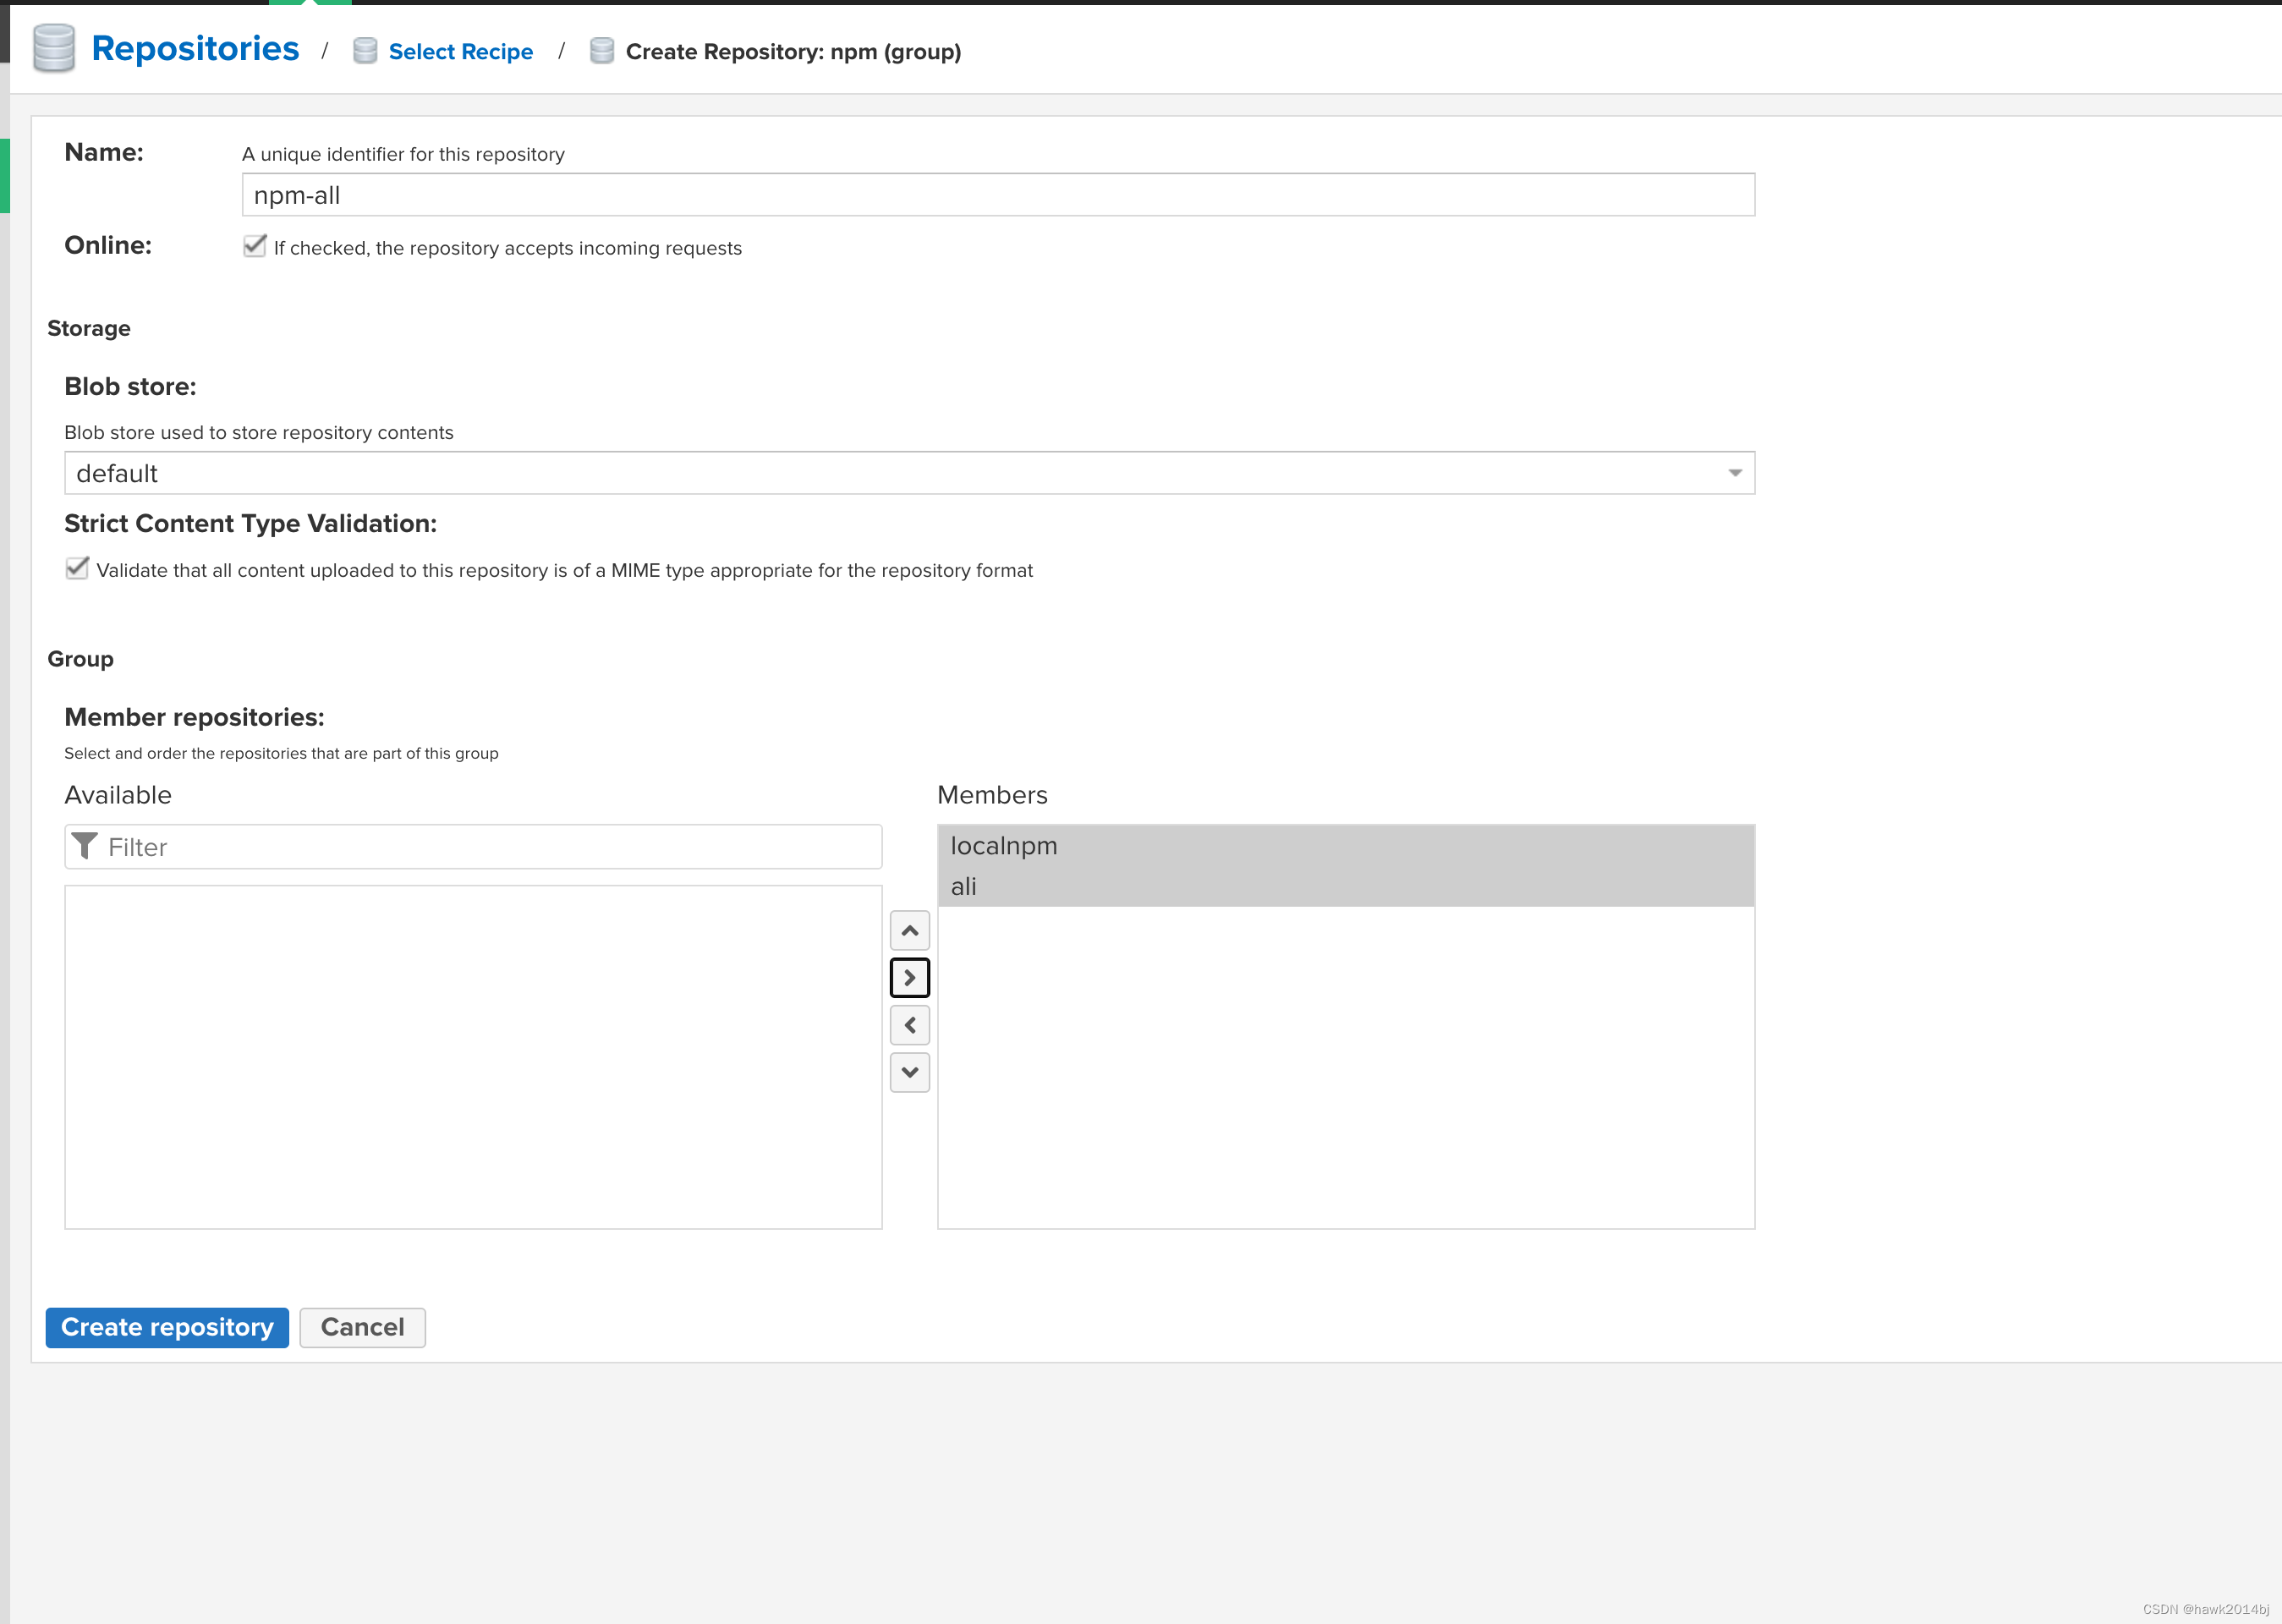Click the move-up arrow button
The image size is (2282, 1624).
(x=909, y=930)
